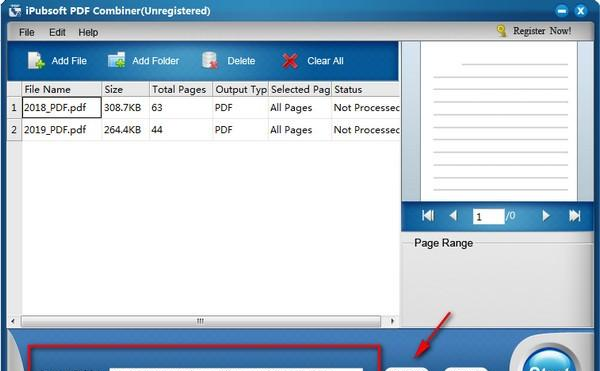Close the PDF Combiner window
600x371 pixels.
580,11
